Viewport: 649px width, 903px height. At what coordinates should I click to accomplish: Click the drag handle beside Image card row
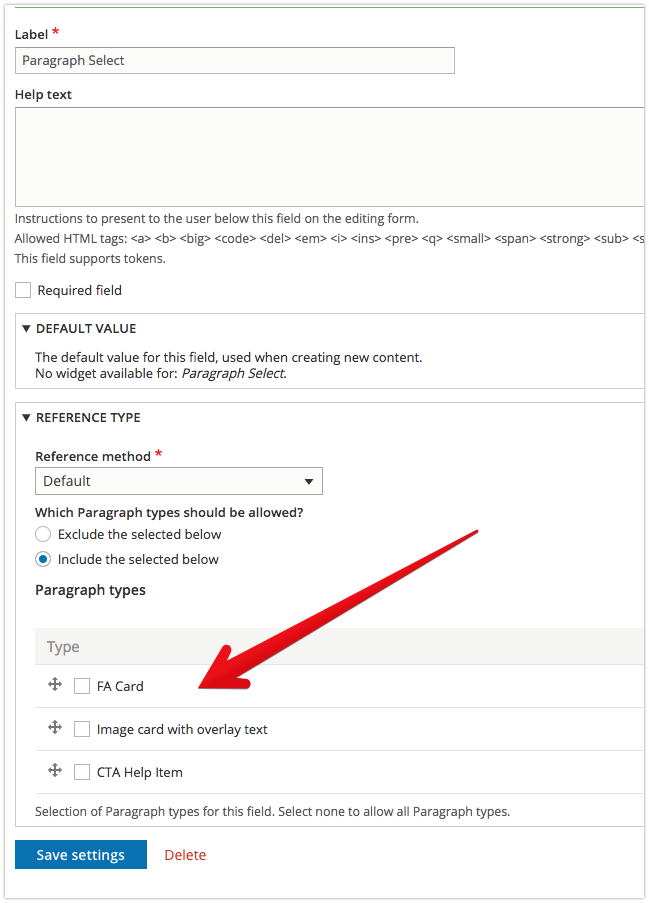point(54,728)
